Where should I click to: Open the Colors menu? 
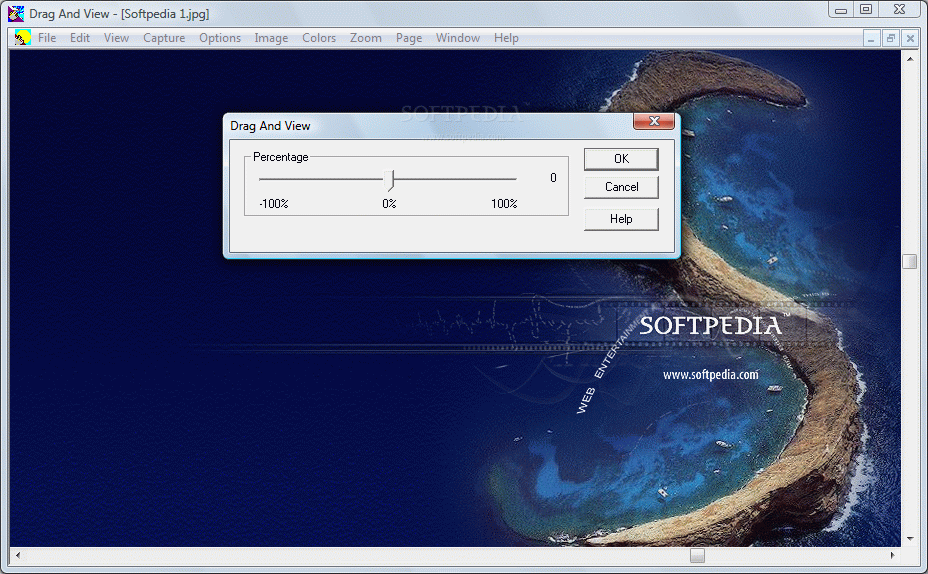319,38
